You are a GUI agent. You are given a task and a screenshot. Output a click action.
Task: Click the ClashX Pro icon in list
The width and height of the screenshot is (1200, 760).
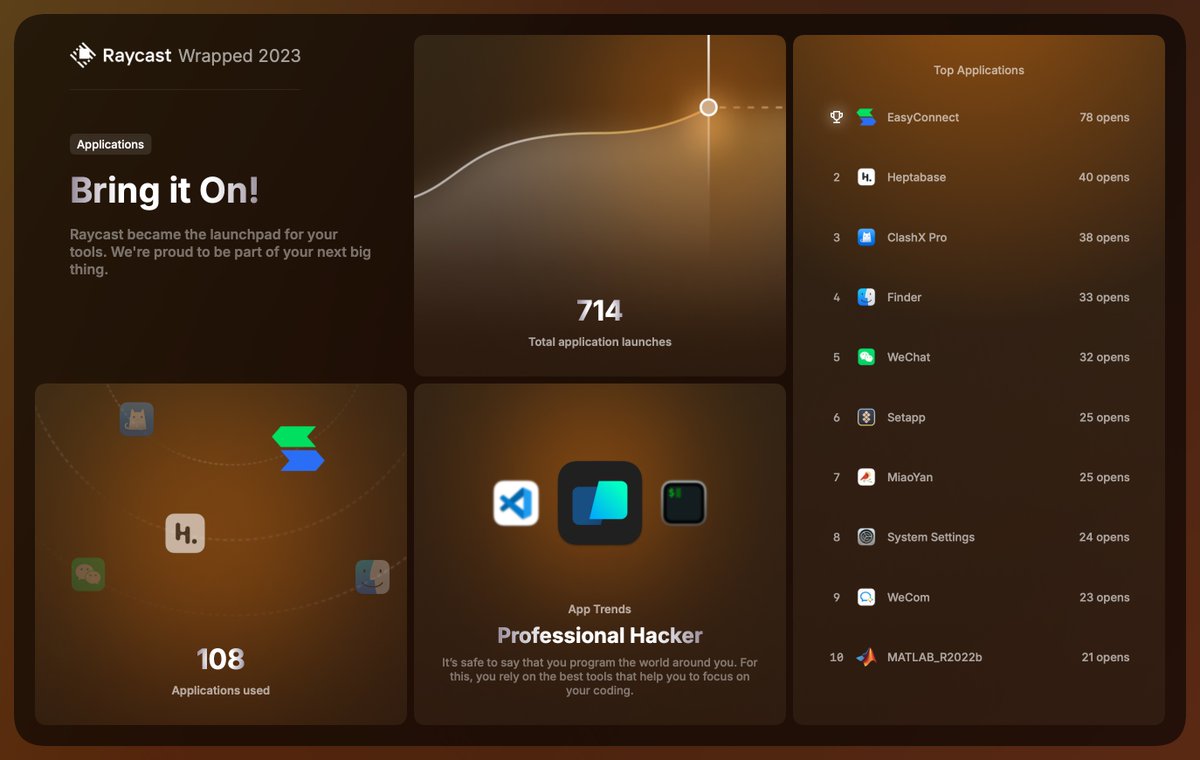tap(867, 237)
